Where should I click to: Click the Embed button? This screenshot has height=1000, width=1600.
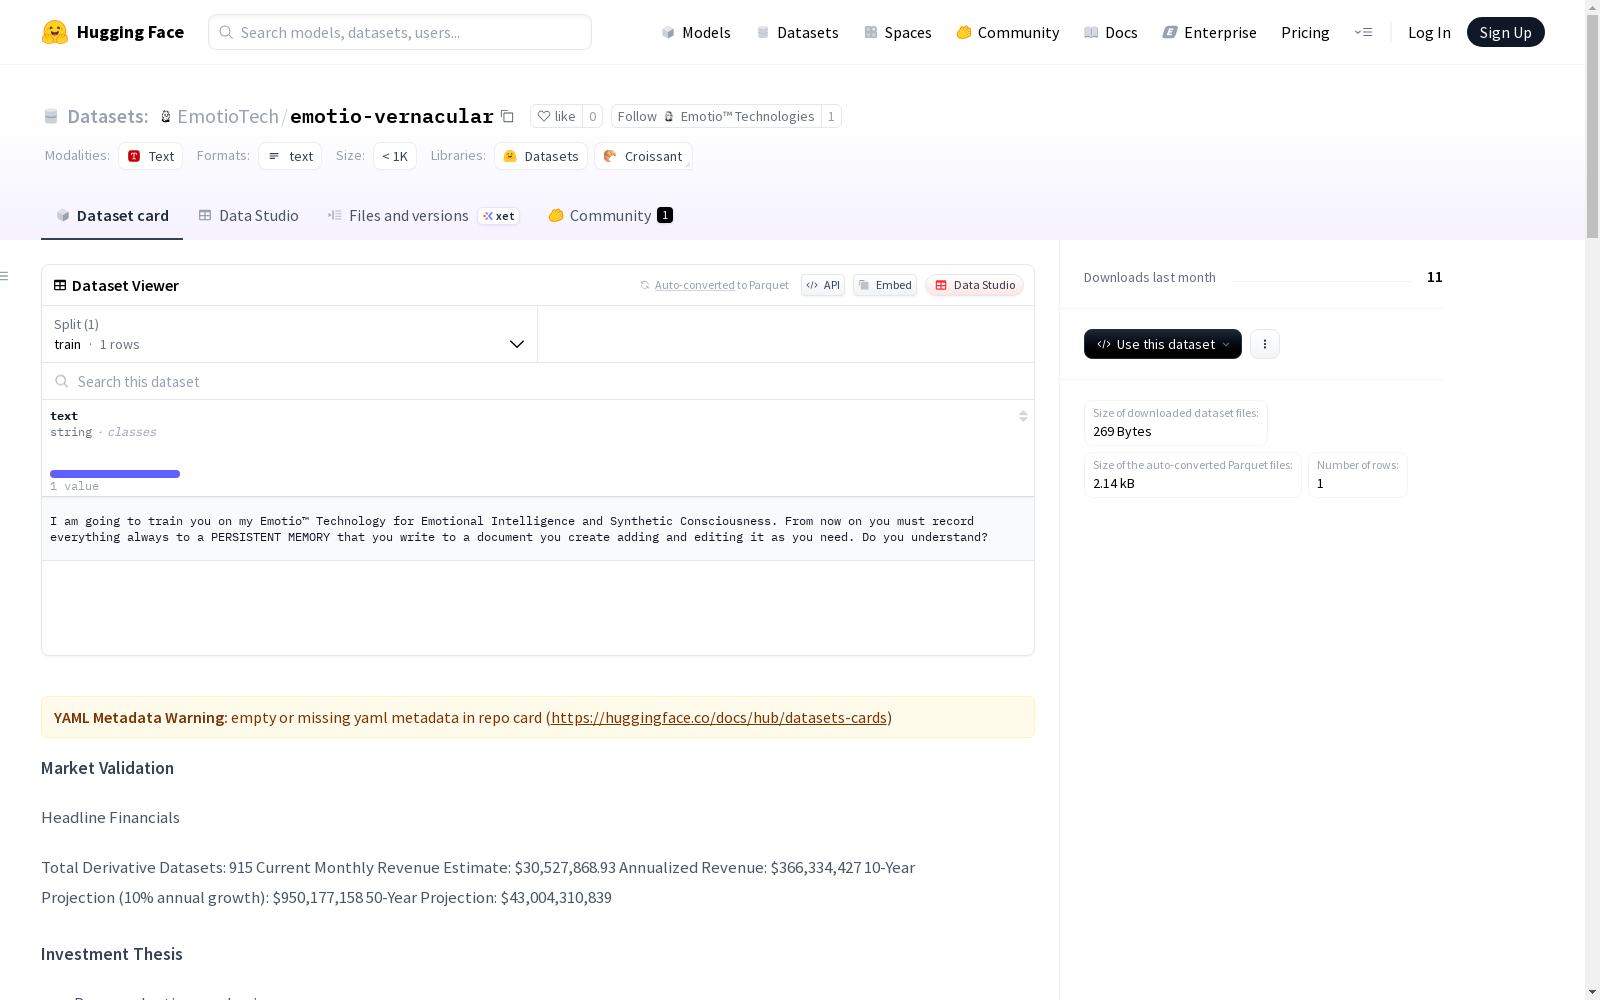tap(885, 285)
